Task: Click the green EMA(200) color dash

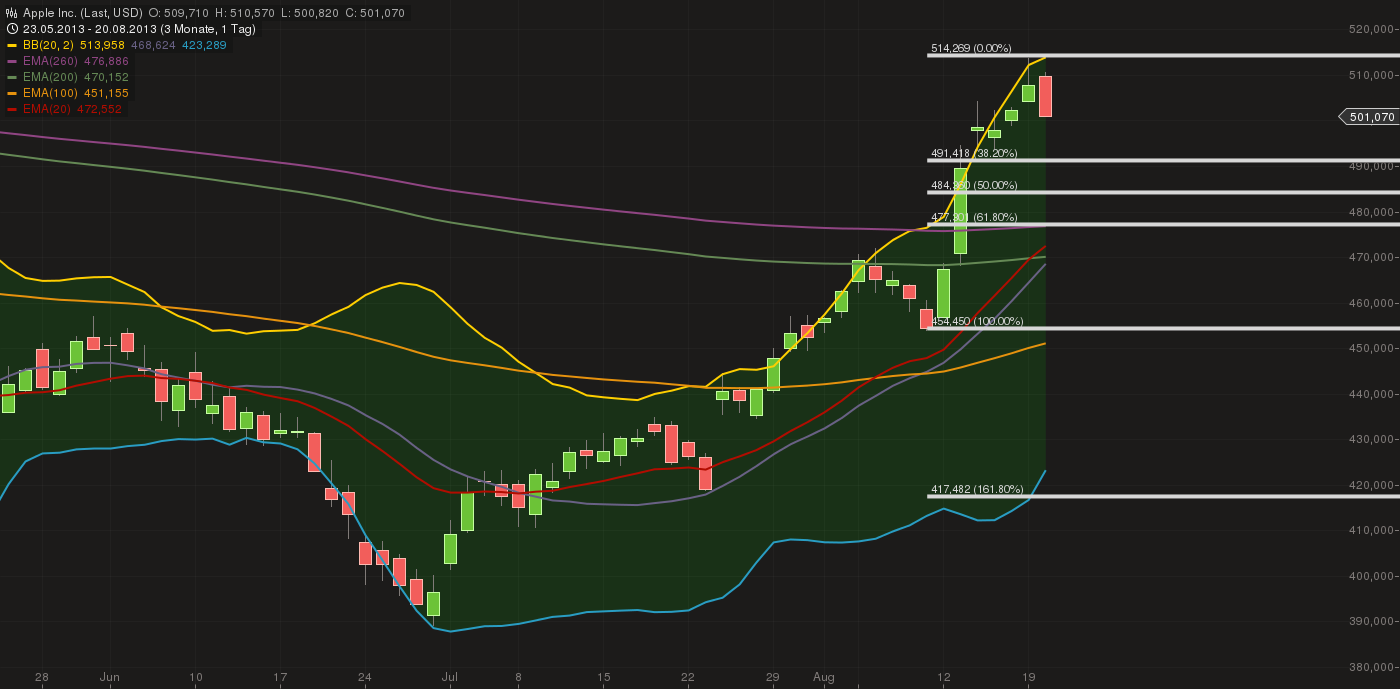Action: click(11, 77)
